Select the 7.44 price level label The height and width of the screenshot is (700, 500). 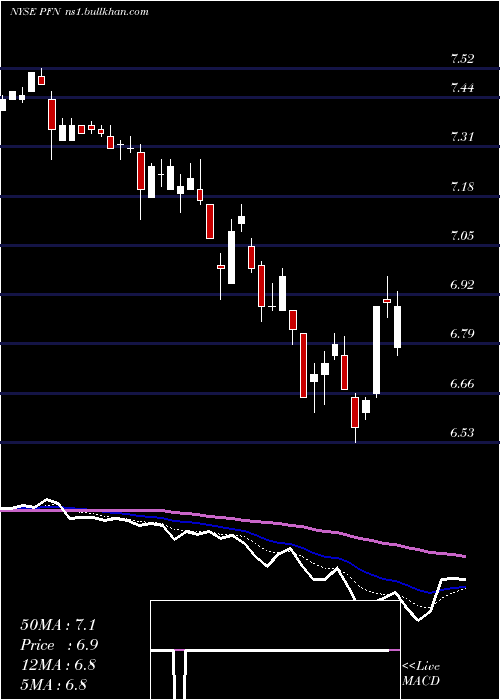(462, 88)
